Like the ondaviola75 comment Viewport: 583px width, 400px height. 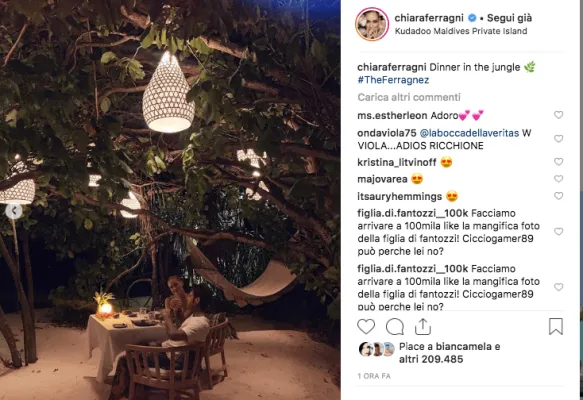[558, 139]
